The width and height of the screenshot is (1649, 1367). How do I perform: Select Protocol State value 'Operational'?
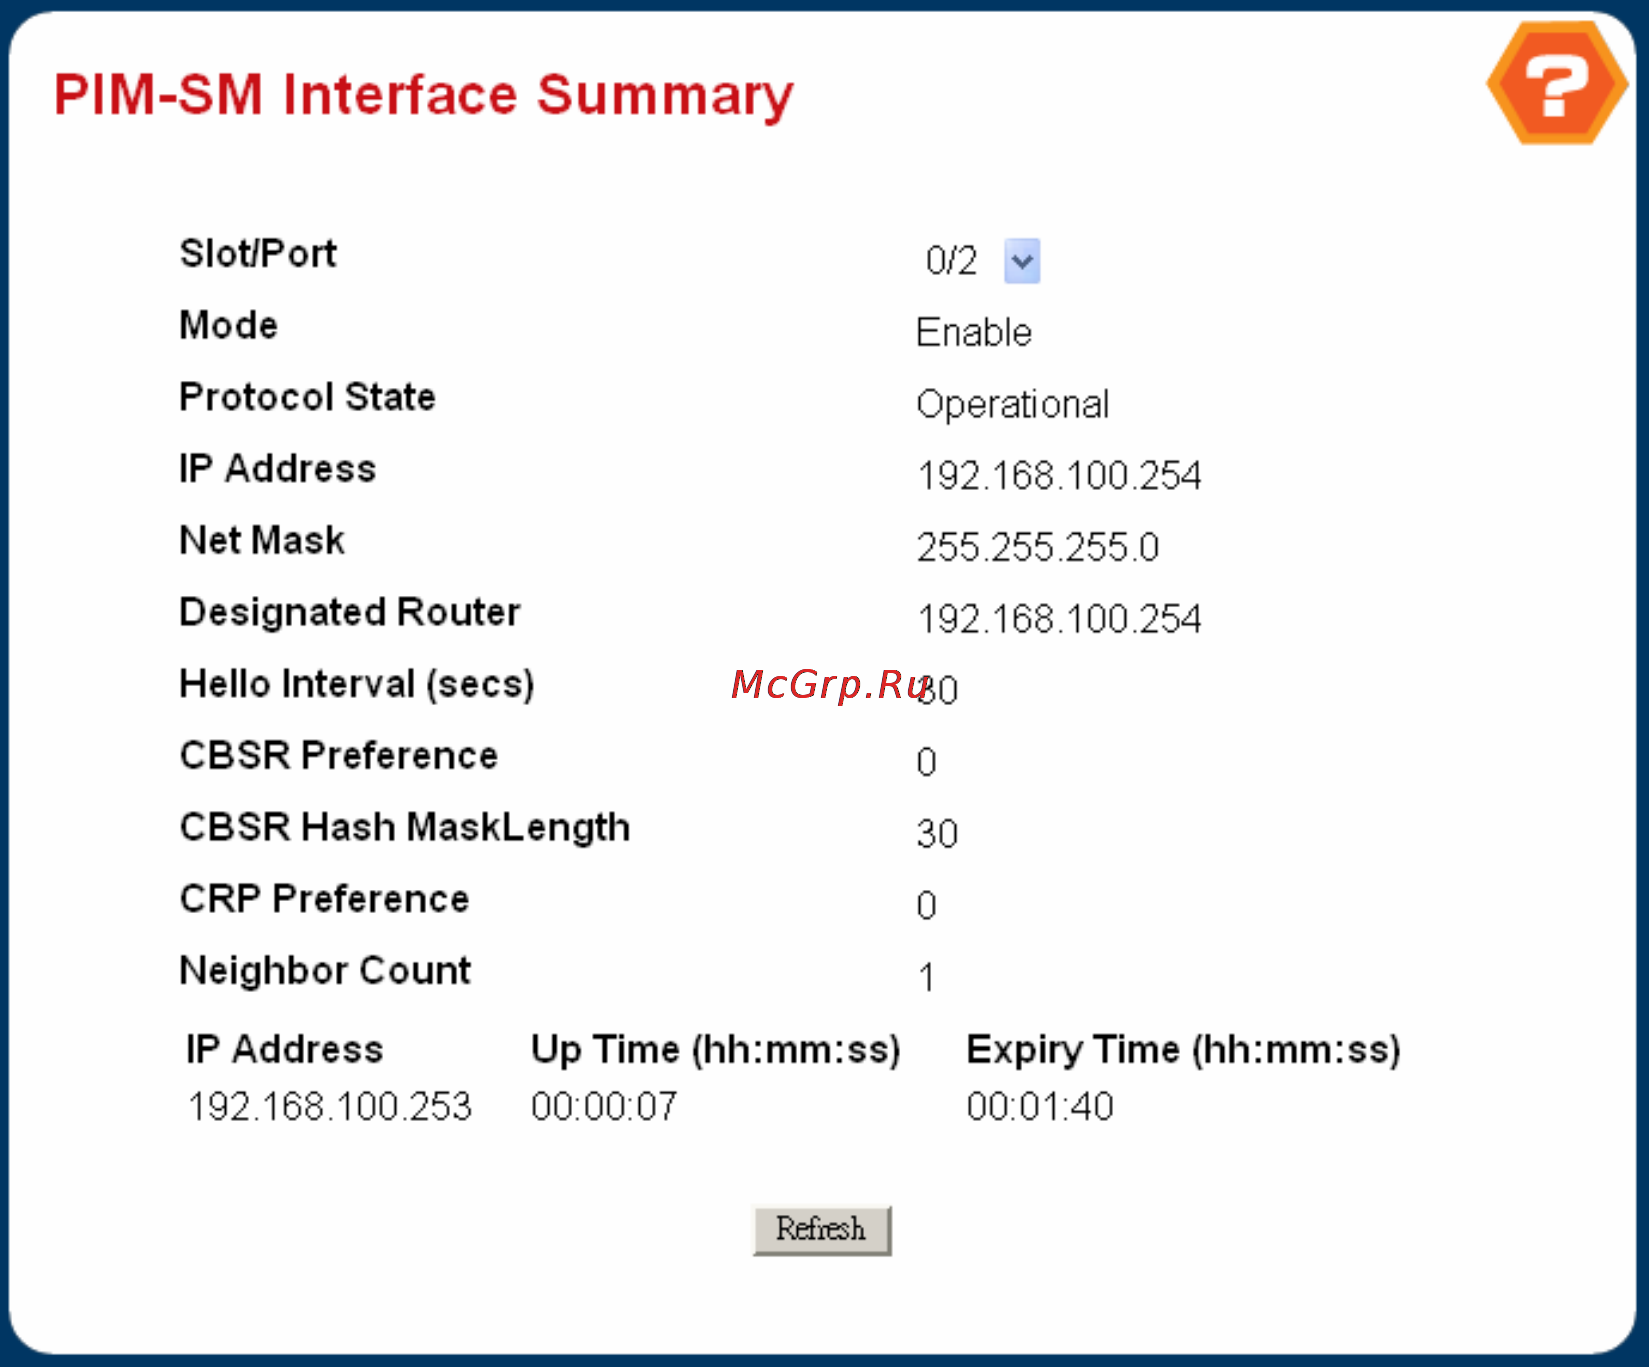click(x=1012, y=405)
